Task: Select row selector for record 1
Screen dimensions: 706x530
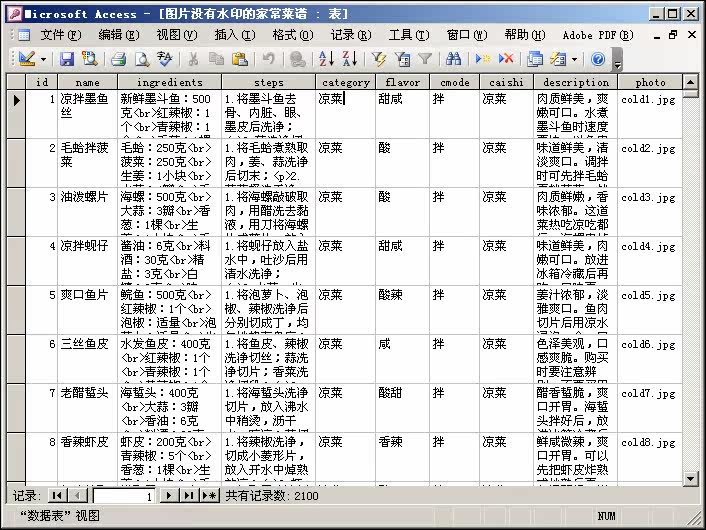Action: click(x=16, y=114)
